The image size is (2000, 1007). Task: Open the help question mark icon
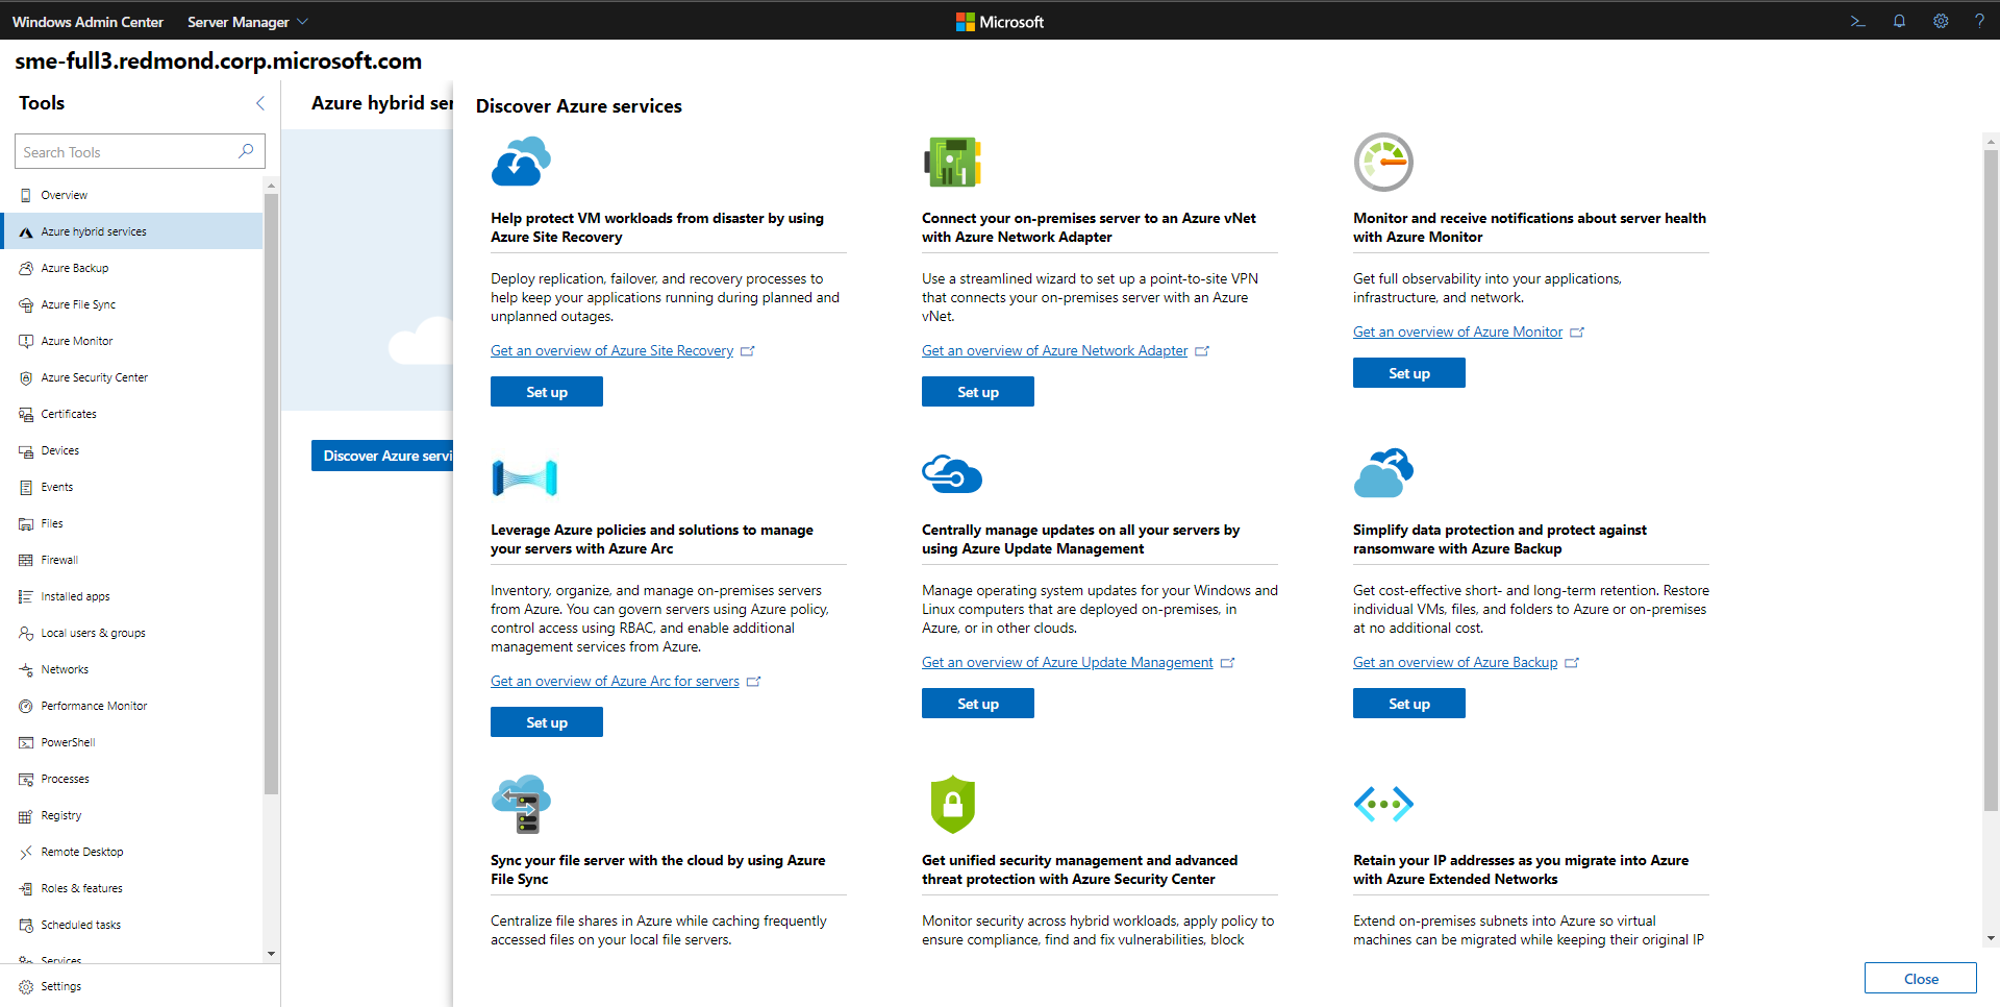(1979, 21)
